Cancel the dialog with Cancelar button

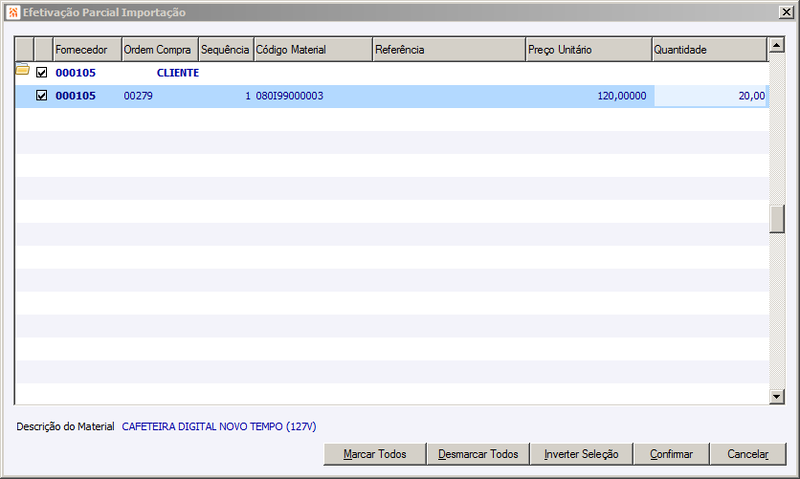(748, 454)
